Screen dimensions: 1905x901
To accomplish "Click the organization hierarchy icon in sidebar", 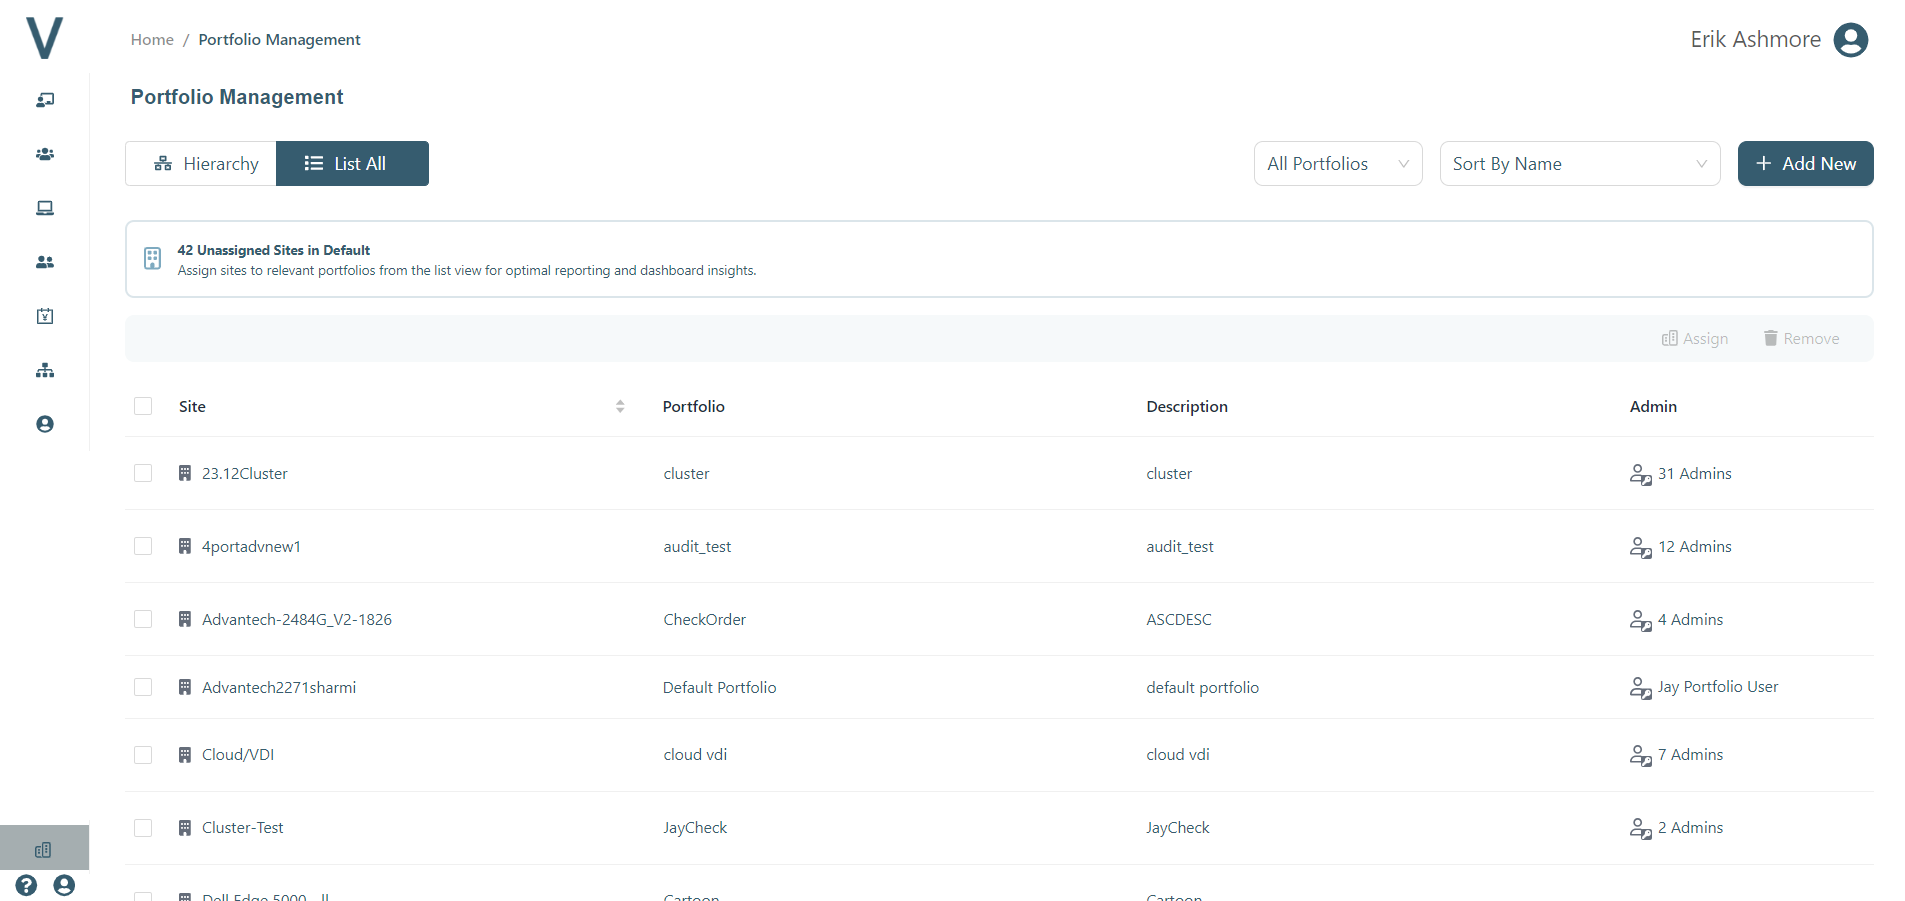I will (x=45, y=370).
